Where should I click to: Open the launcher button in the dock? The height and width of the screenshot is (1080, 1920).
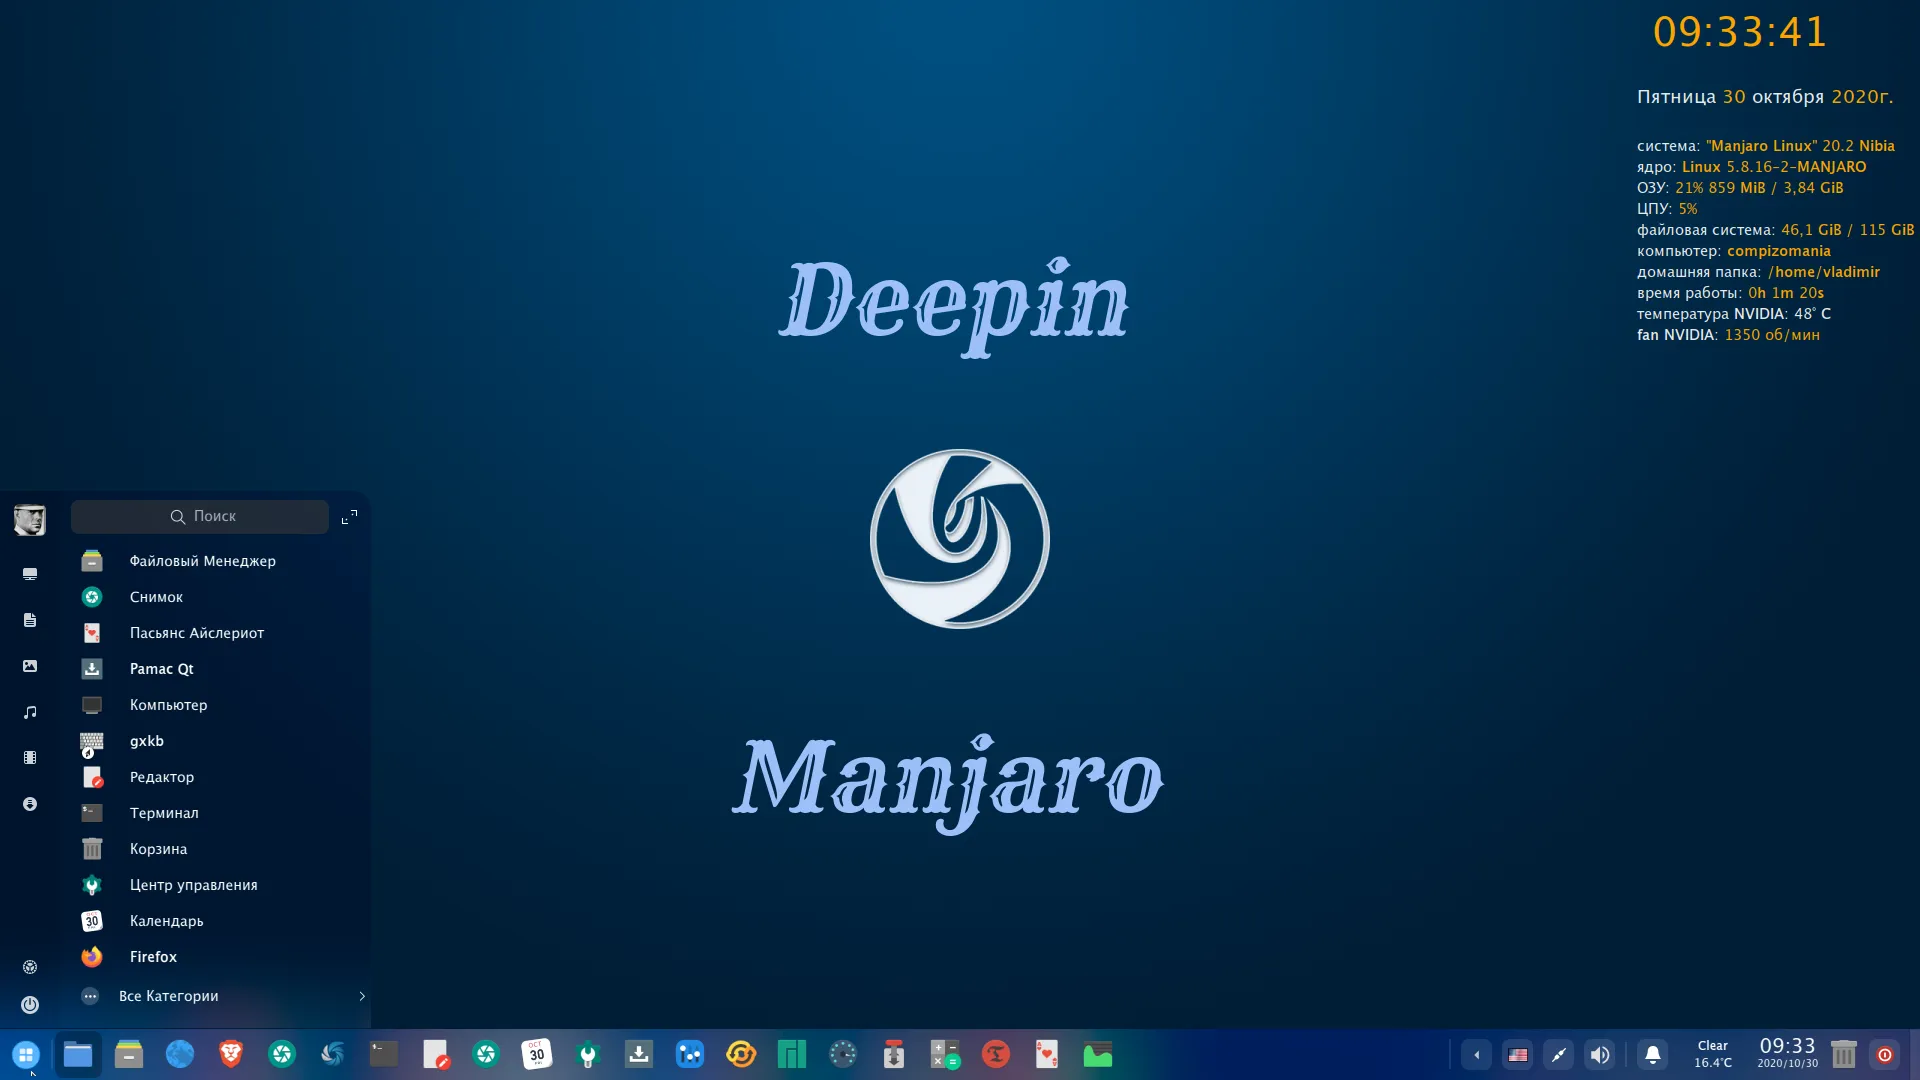coord(26,1054)
